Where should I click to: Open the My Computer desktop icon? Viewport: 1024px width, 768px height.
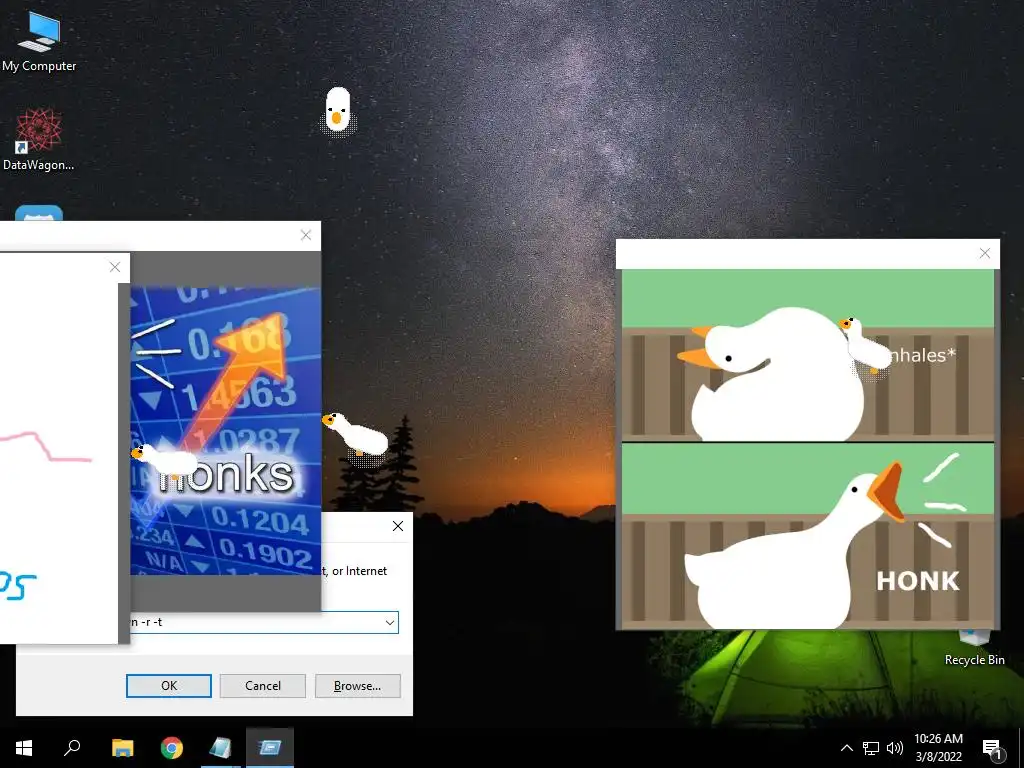[39, 40]
